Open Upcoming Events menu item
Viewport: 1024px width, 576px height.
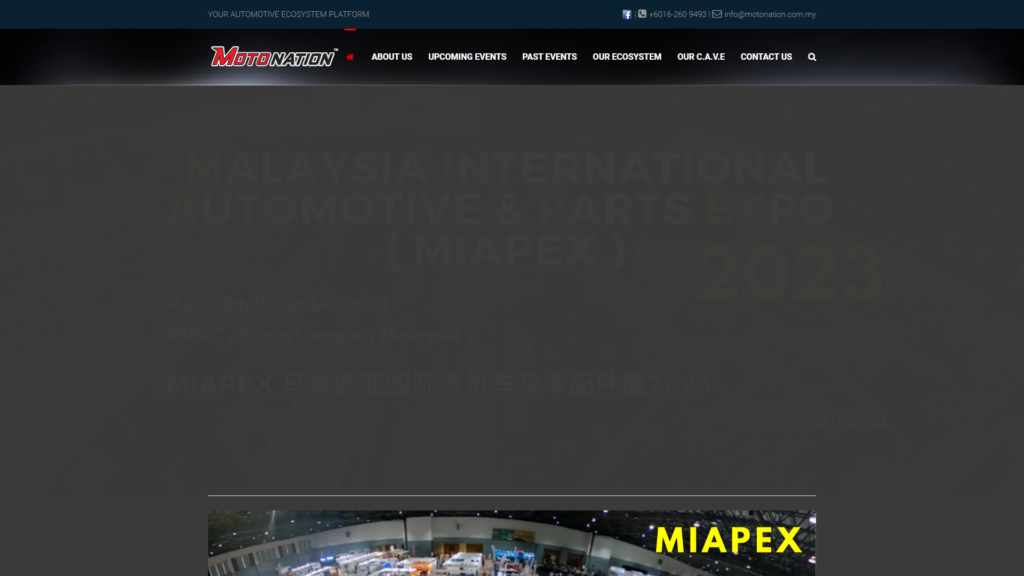467,57
